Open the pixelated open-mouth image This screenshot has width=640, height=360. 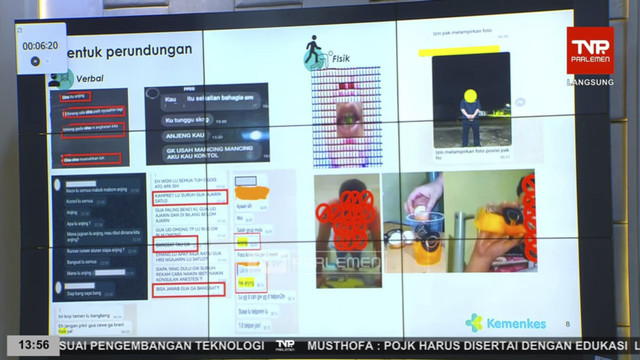347,118
